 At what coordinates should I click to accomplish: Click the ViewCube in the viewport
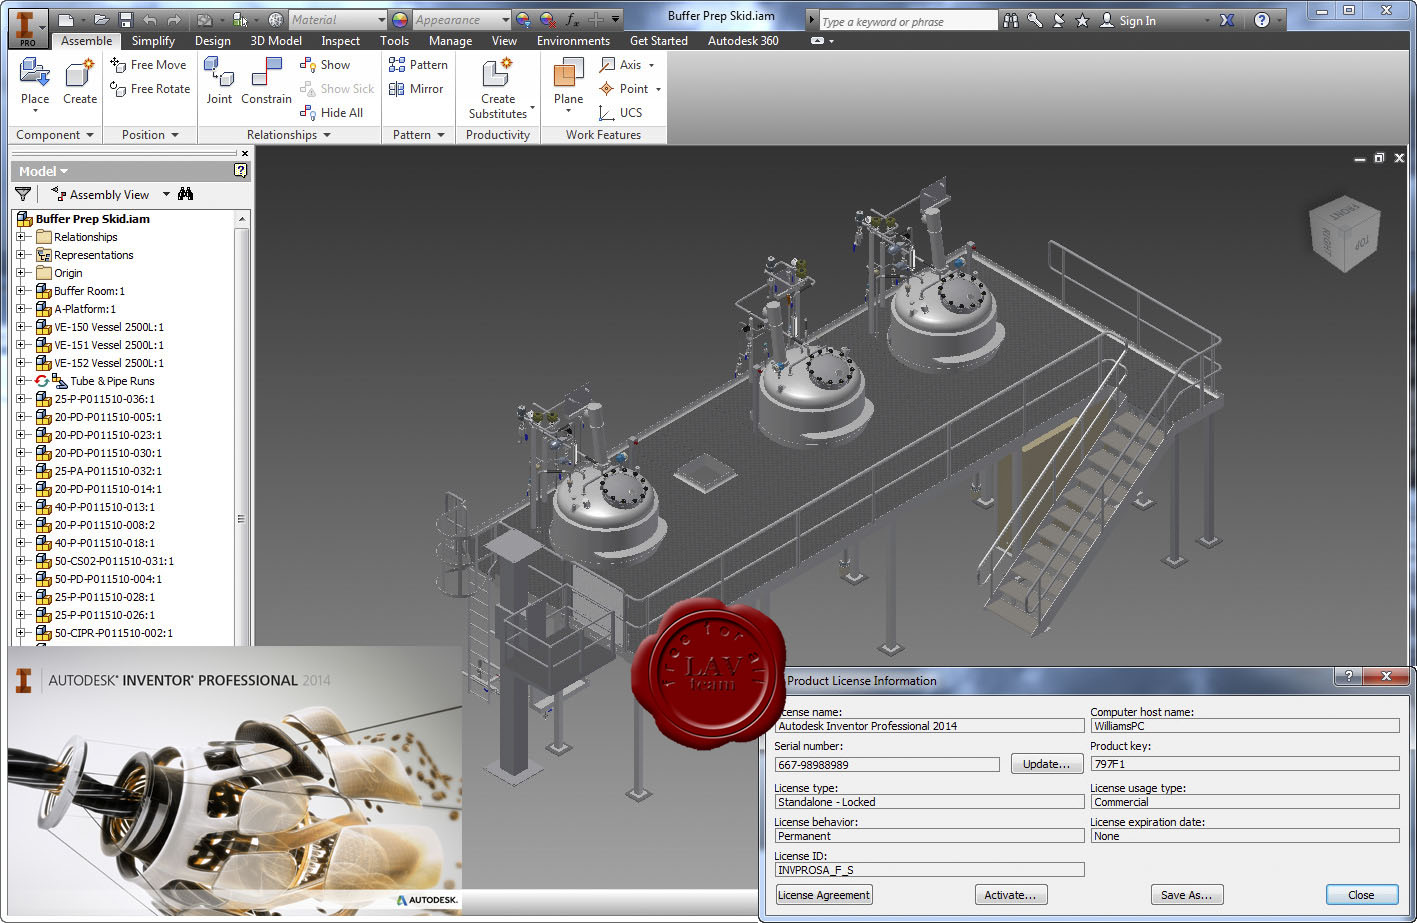click(x=1345, y=232)
